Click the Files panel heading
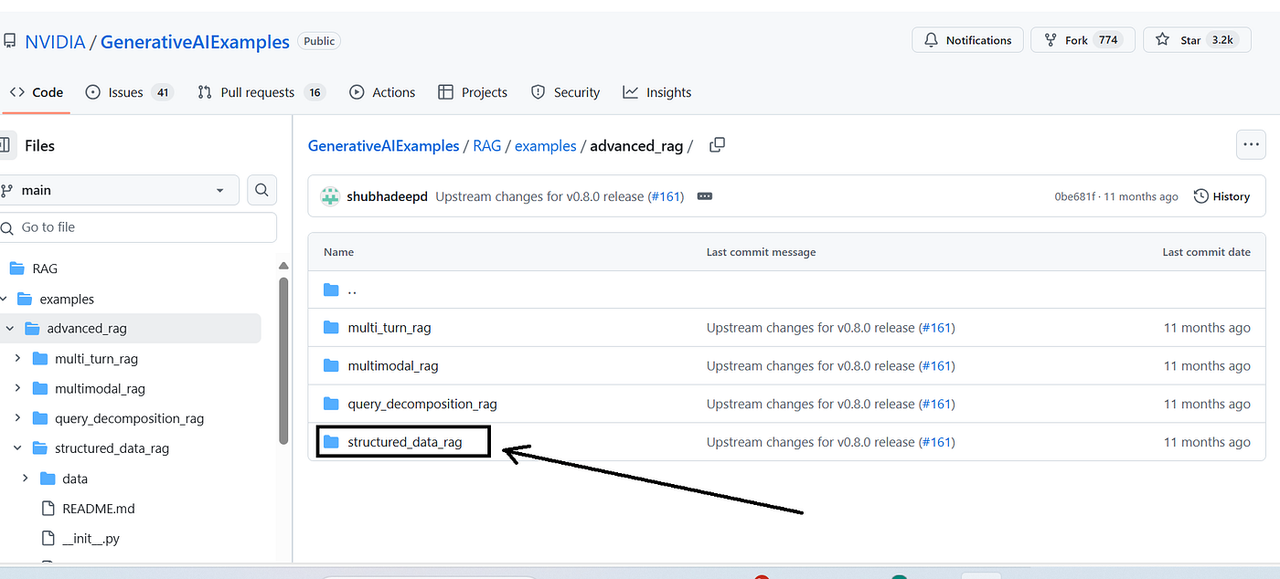The image size is (1280, 579). (x=40, y=145)
